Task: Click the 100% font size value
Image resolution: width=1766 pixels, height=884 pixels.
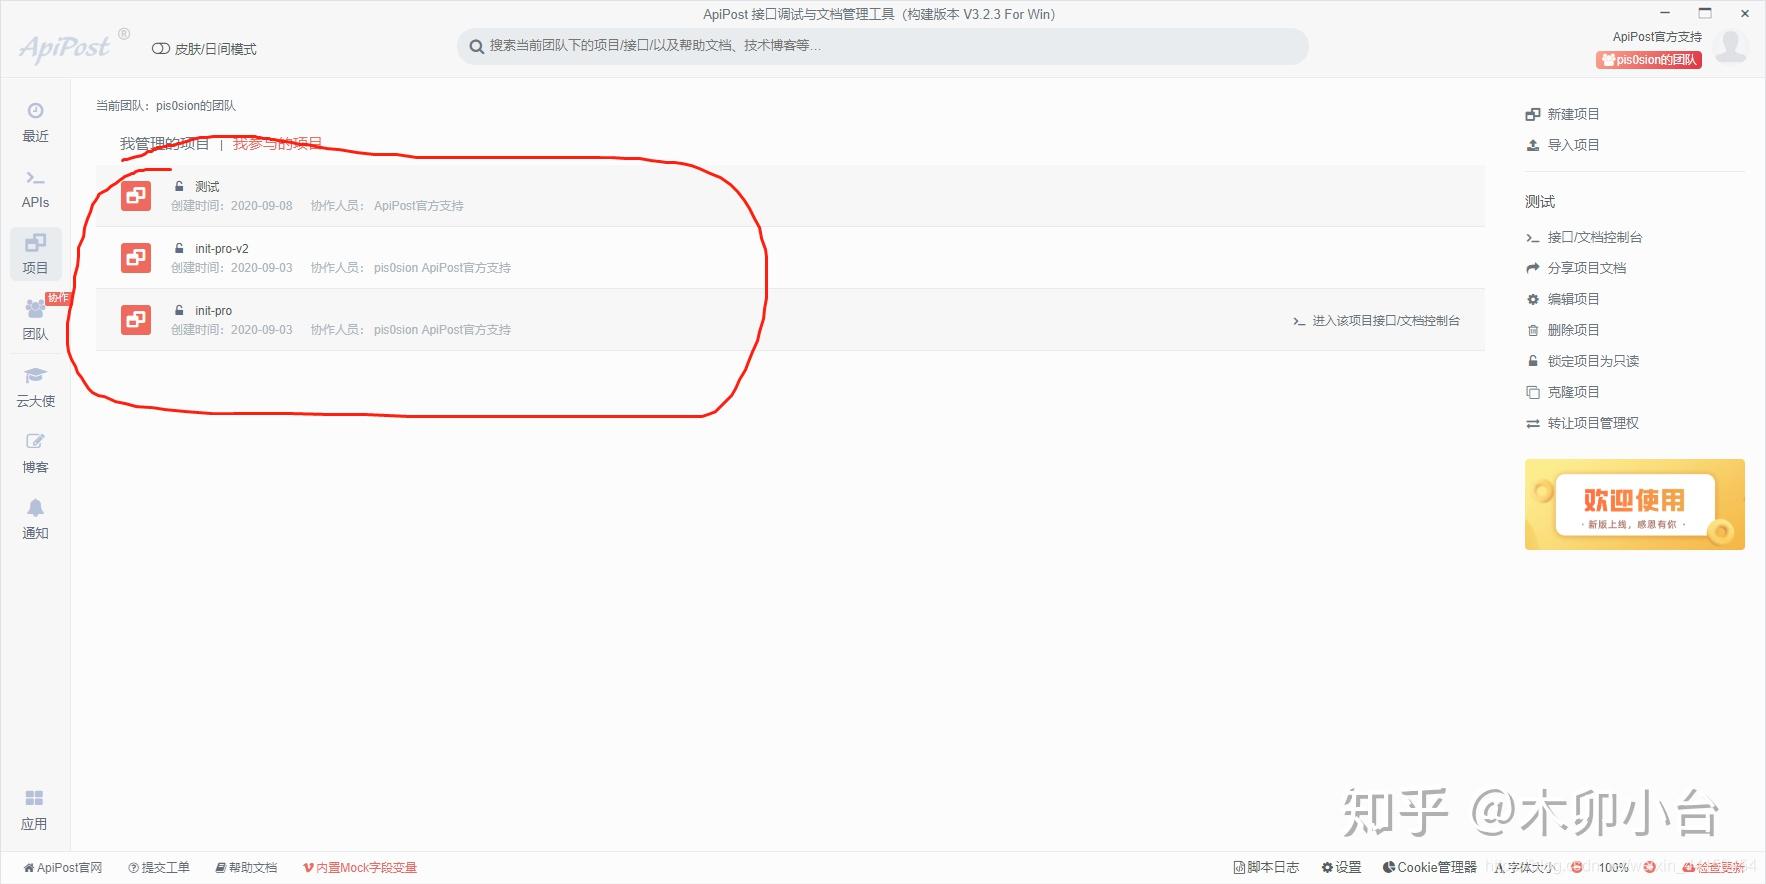Action: click(x=1613, y=868)
